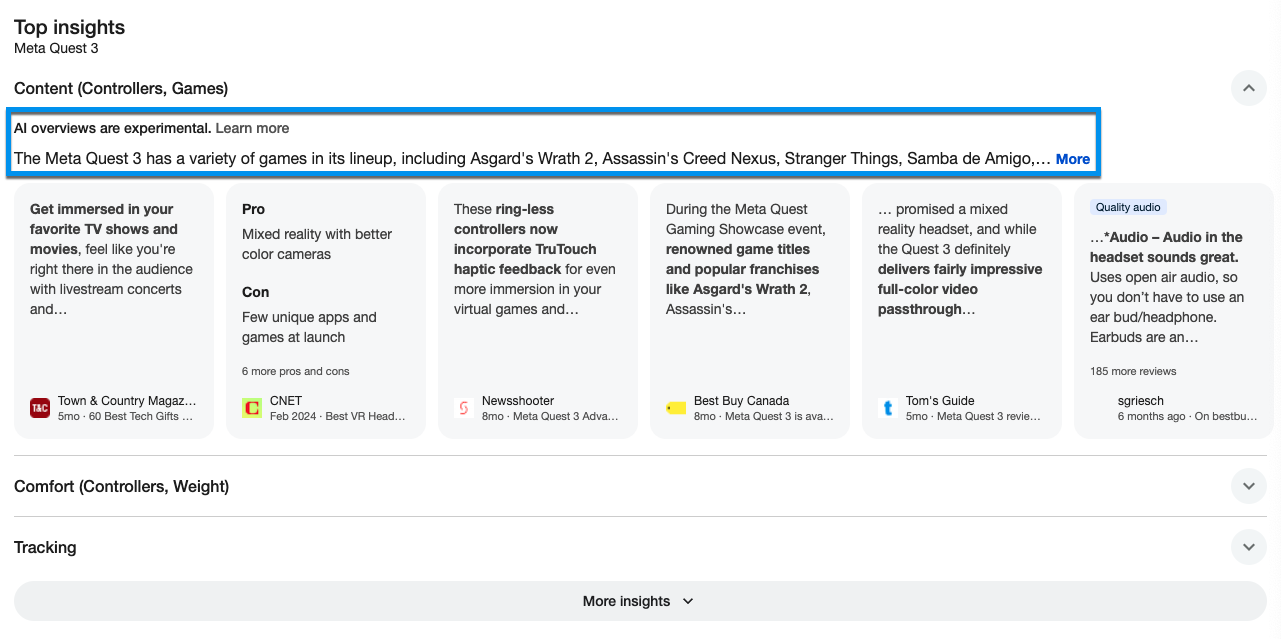Expand the Comfort (Controllers, Weight) section

coord(1248,486)
